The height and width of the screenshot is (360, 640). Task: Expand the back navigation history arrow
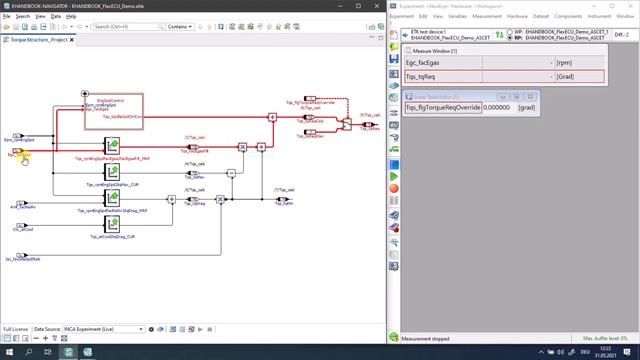click(72, 27)
